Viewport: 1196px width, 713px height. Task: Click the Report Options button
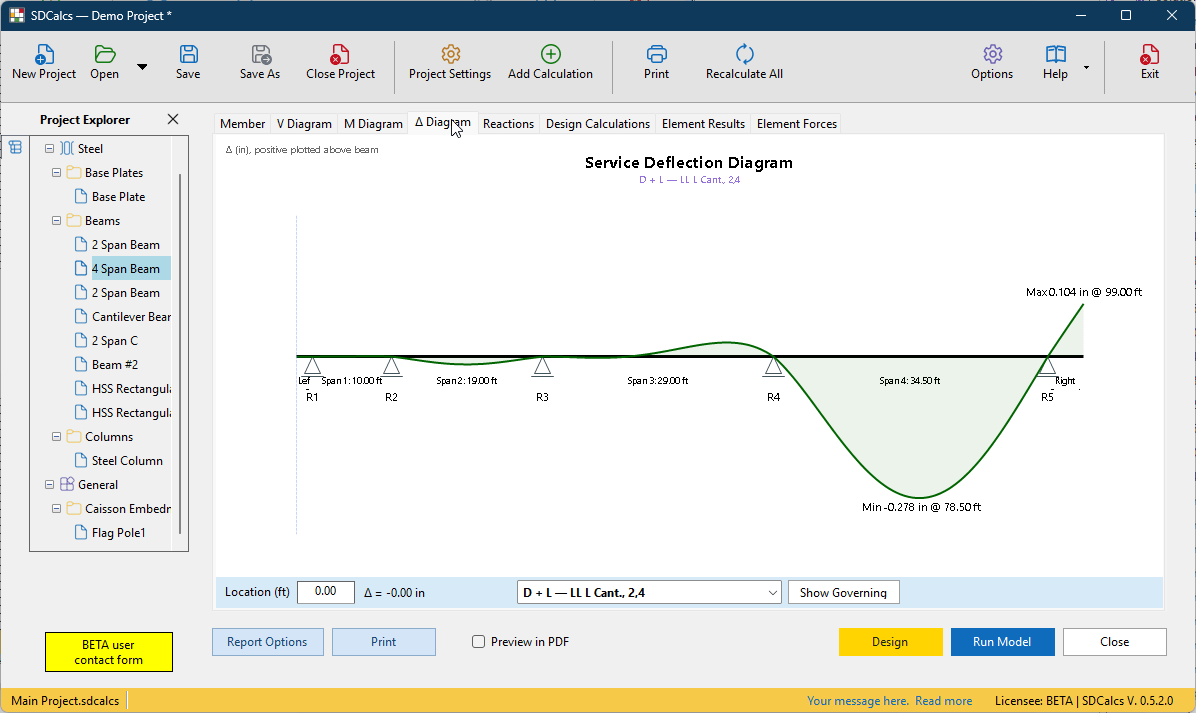[268, 642]
